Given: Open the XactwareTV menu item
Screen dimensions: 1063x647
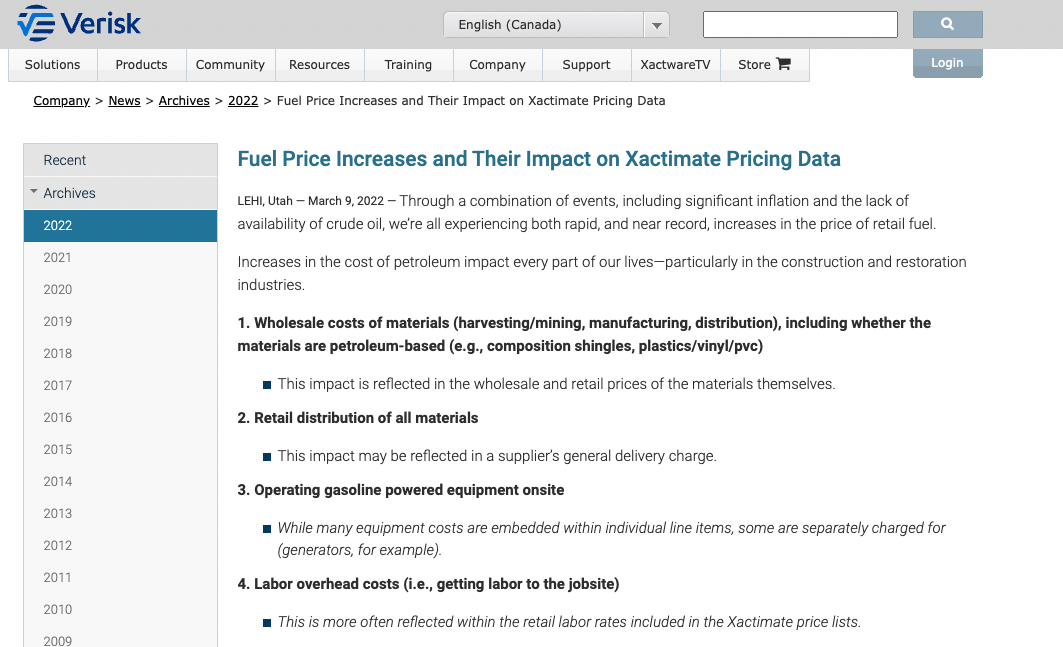Looking at the screenshot, I should click(x=675, y=65).
